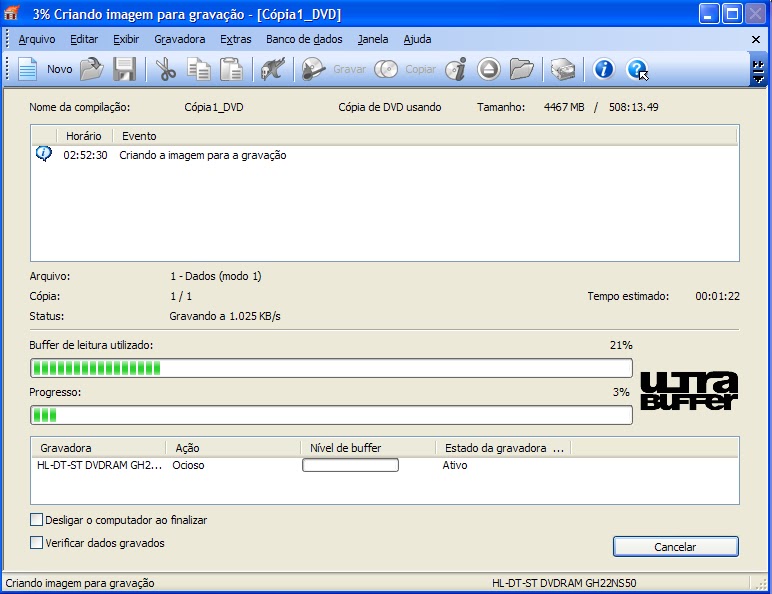Viewport: 772px width, 594px height.
Task: Open the Arquivo menu
Action: pos(36,39)
